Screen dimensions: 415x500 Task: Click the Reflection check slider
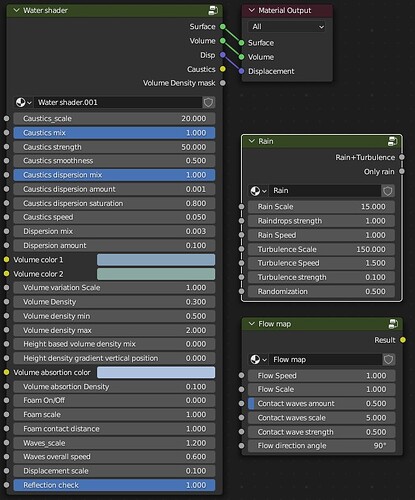tap(114, 485)
